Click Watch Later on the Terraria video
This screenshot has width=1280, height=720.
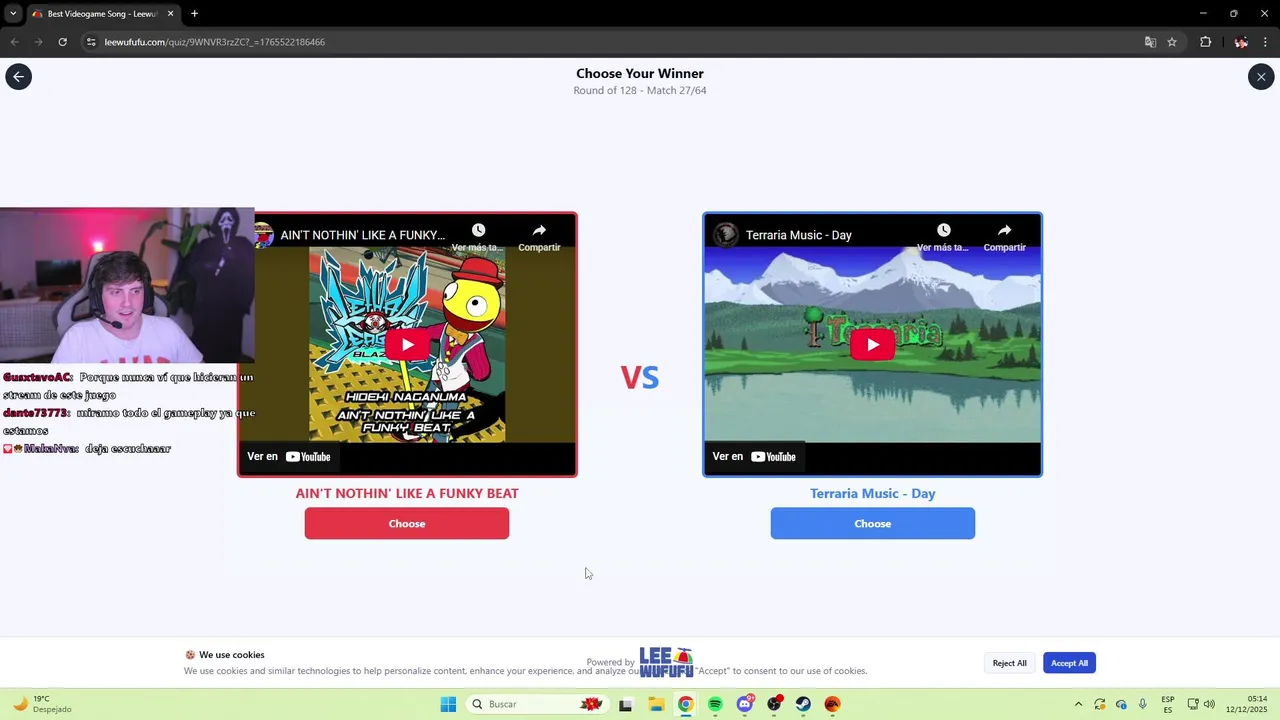click(x=943, y=237)
